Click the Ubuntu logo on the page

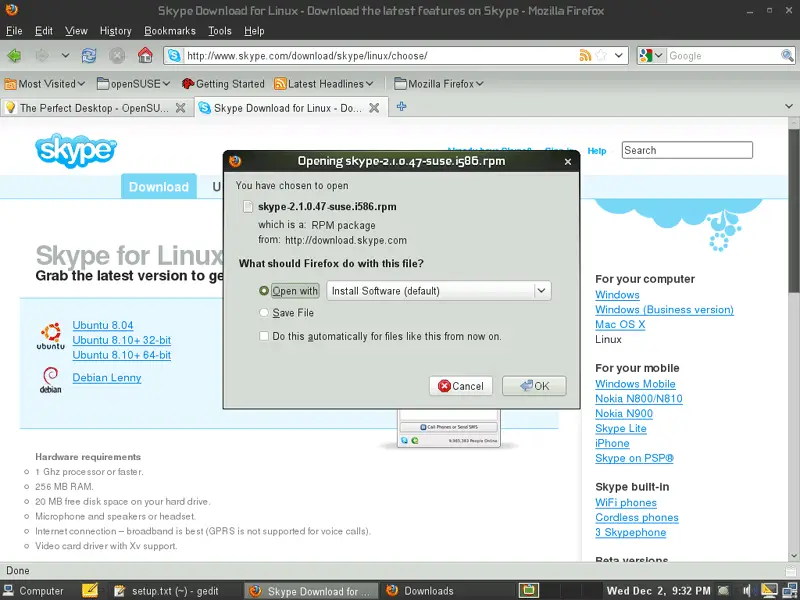tap(51, 336)
